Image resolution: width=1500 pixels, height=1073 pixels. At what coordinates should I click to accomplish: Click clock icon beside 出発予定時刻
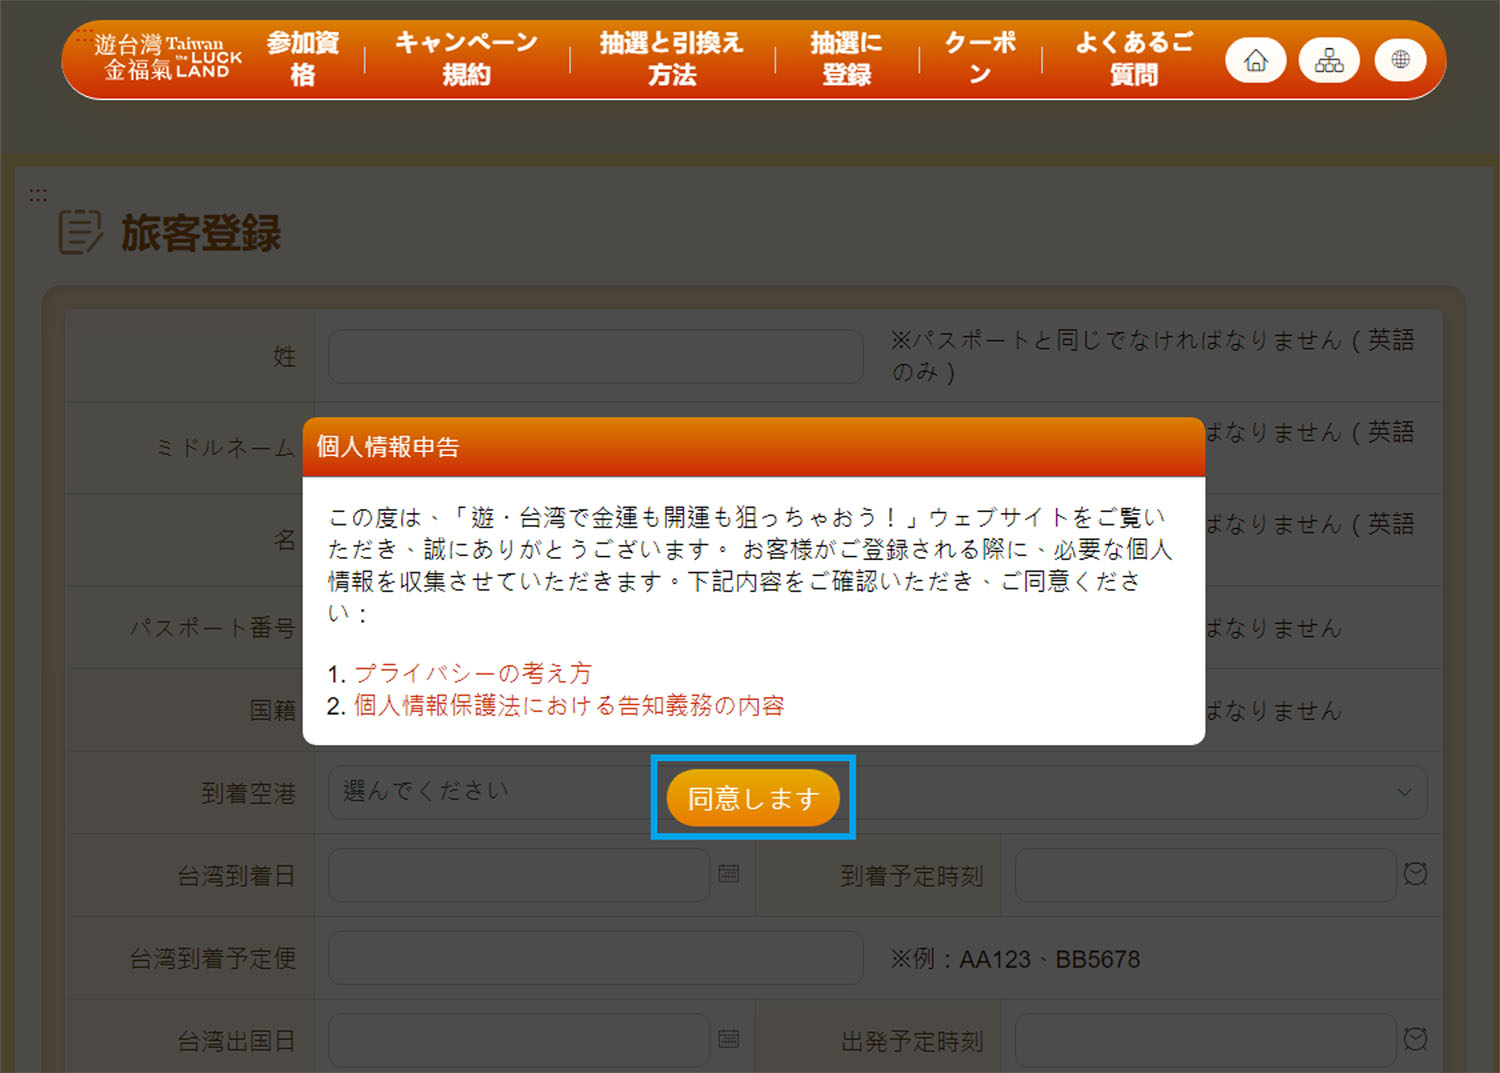tap(1415, 1039)
